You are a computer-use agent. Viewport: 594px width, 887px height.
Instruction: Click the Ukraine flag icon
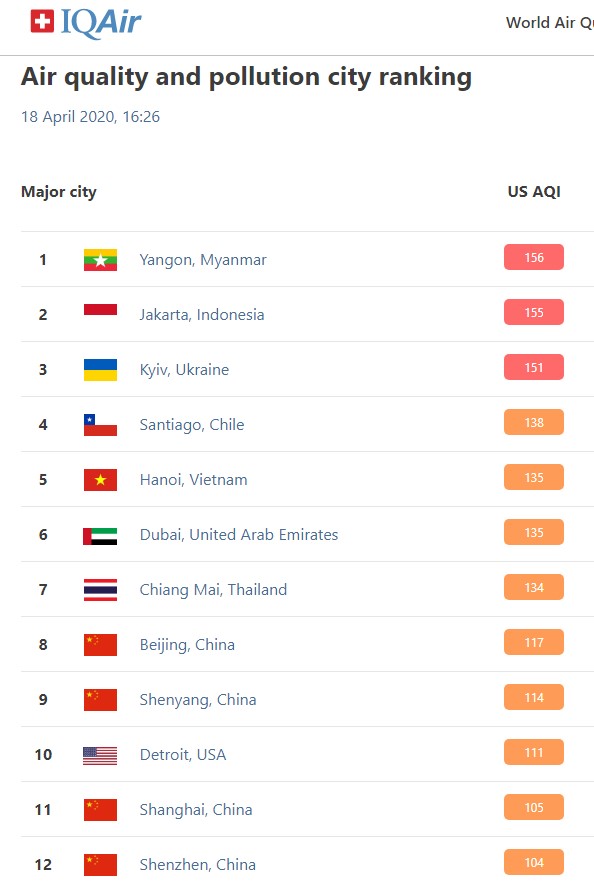tap(100, 369)
